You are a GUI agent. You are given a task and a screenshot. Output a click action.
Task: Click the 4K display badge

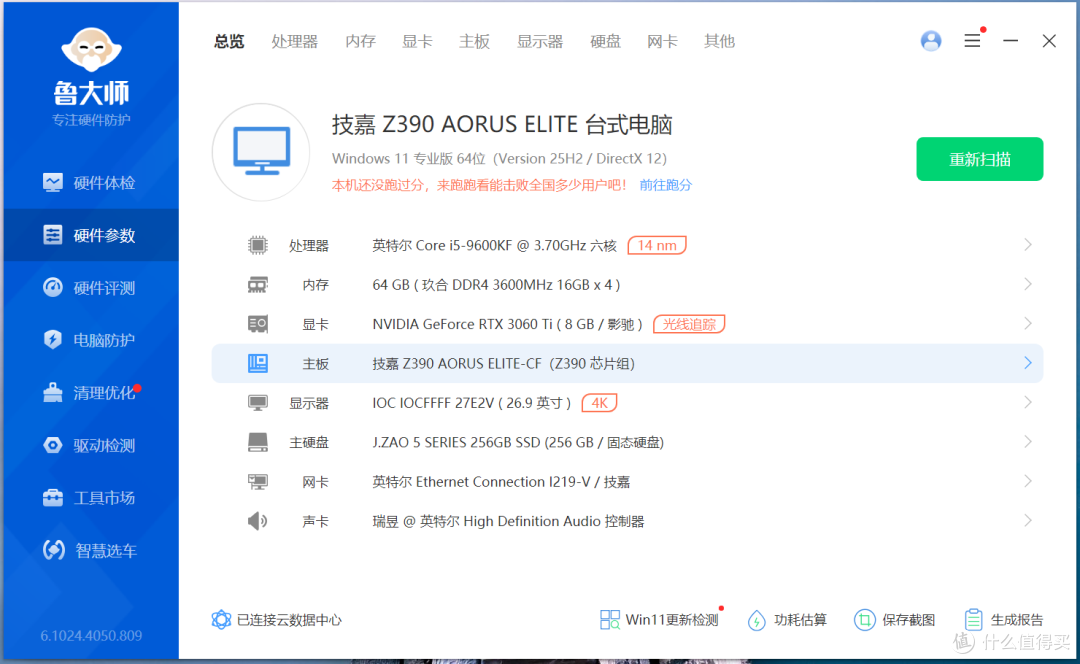pos(599,403)
